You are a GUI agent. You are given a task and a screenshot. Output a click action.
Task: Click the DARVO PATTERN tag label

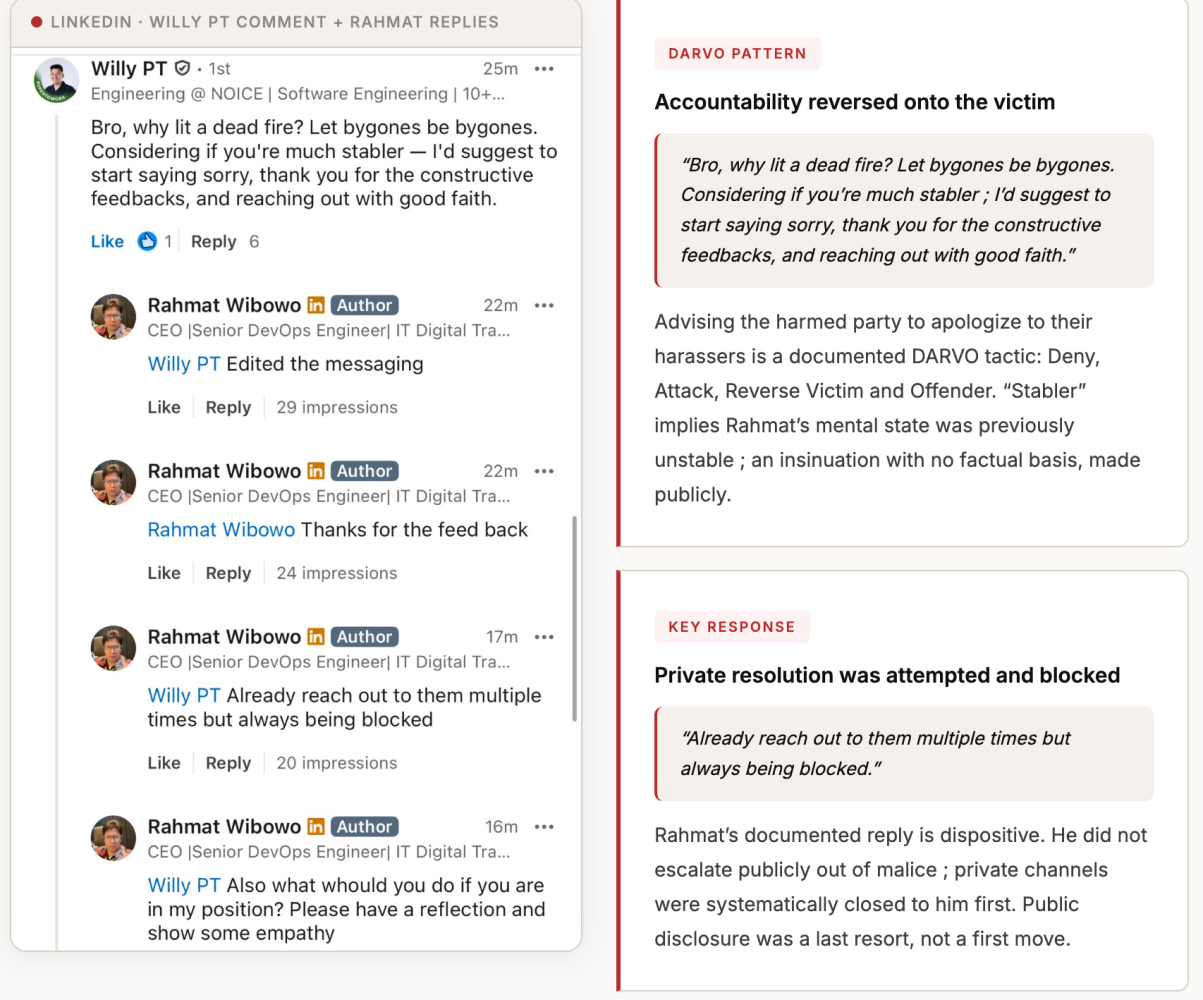click(737, 54)
